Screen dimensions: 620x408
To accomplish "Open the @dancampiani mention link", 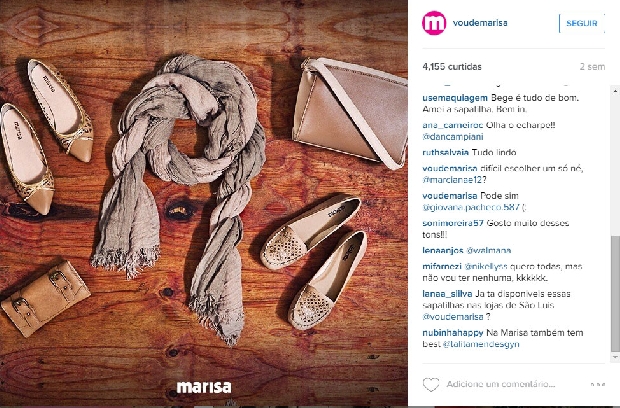I will click(x=453, y=137).
